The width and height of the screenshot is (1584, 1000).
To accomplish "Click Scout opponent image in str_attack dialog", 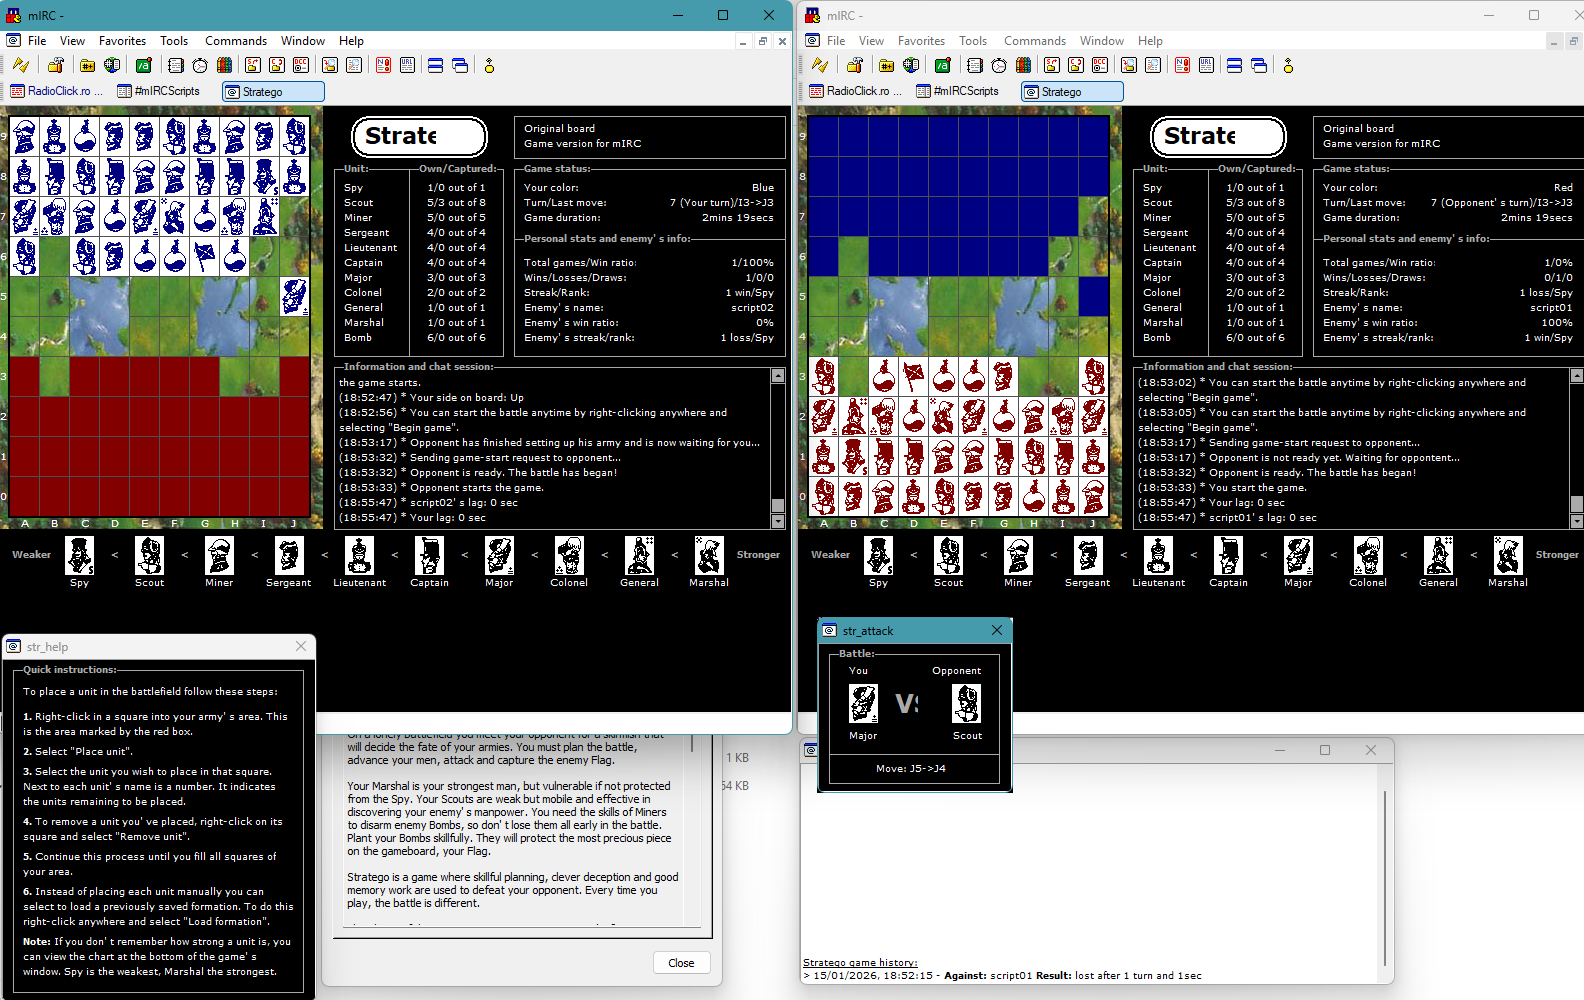I will point(967,704).
